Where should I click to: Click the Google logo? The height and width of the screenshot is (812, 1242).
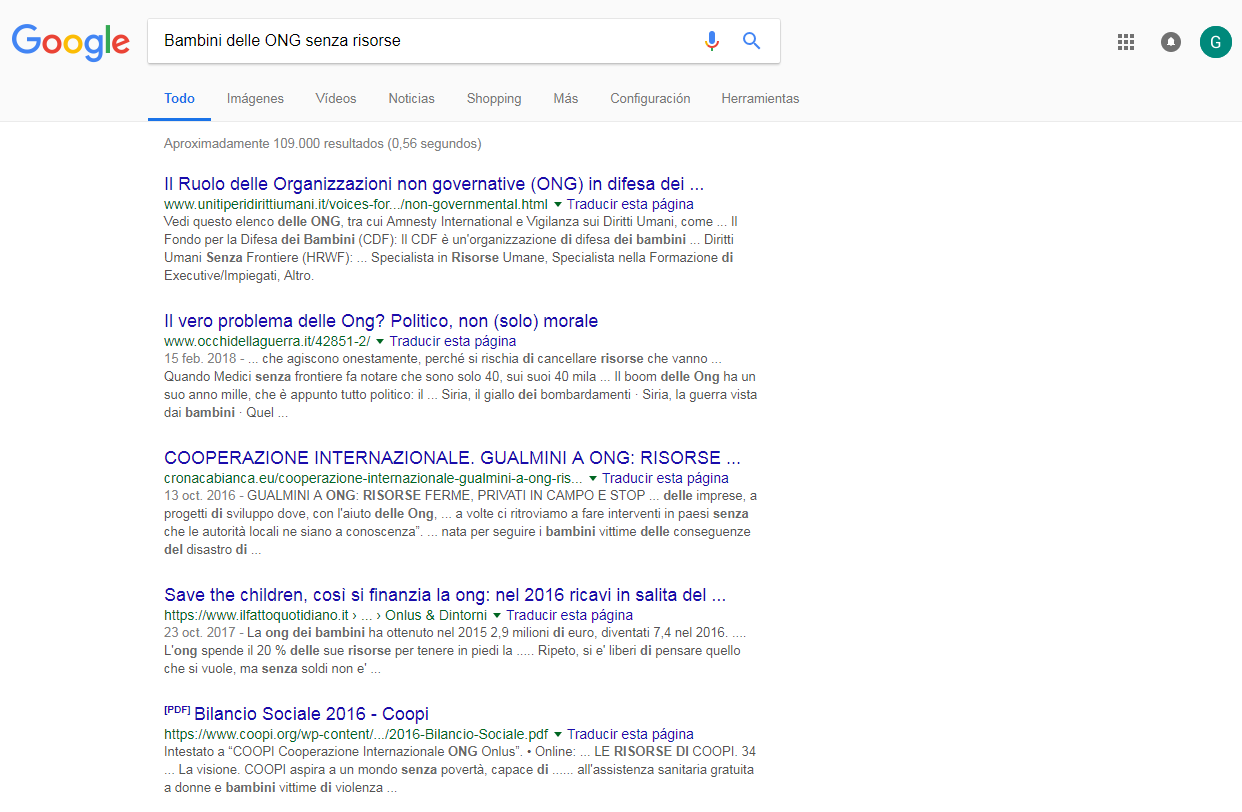coord(70,42)
